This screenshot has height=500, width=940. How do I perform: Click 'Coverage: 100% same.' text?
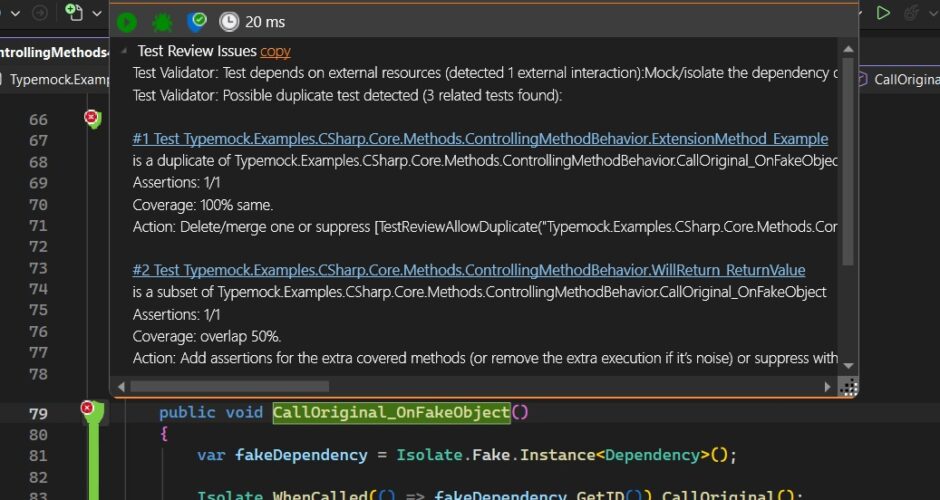pos(203,205)
